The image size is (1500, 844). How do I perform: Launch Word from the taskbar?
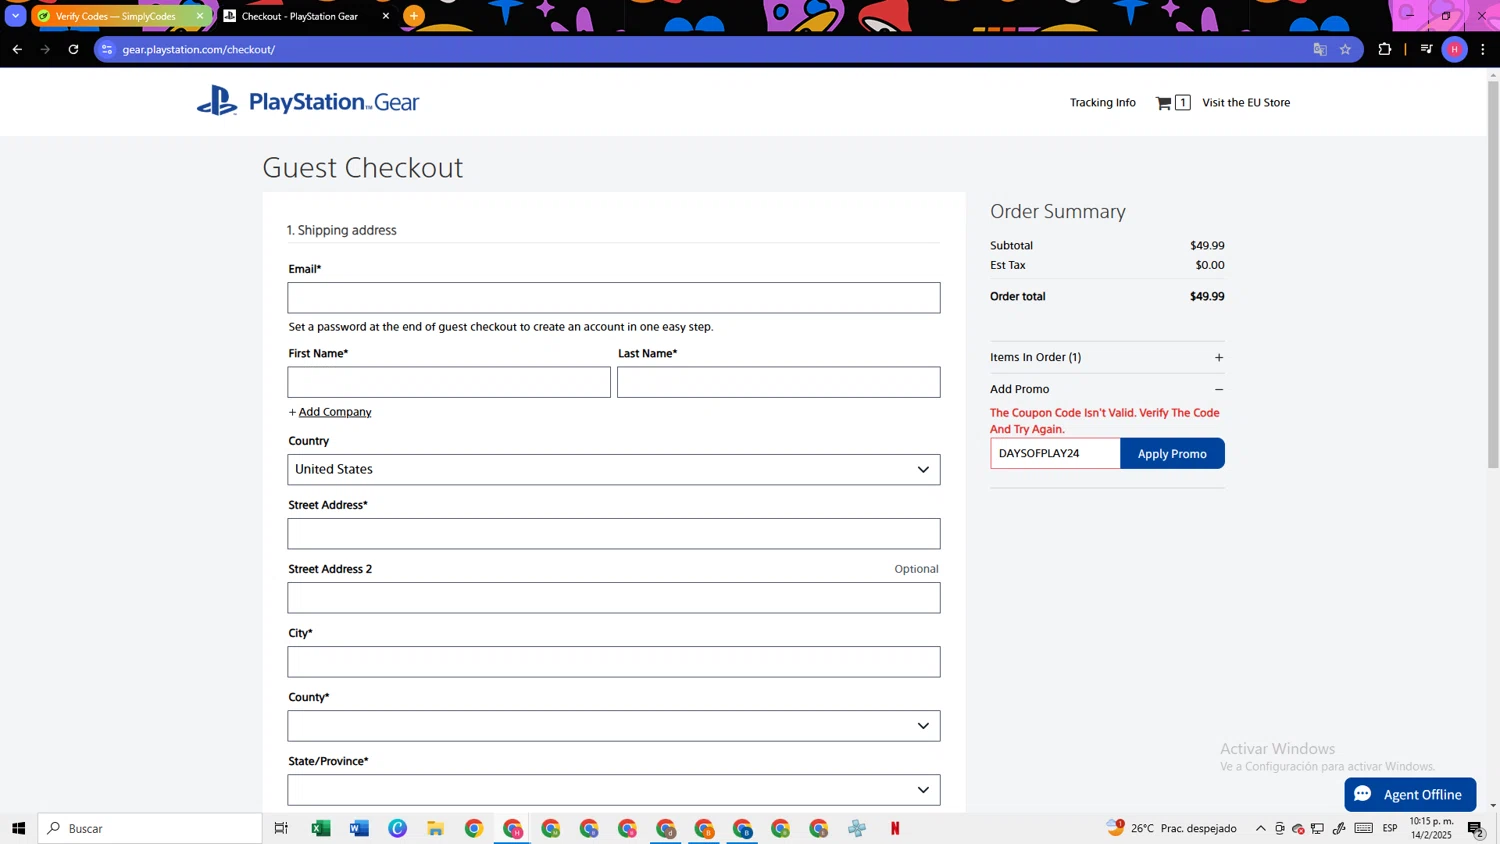pyautogui.click(x=359, y=828)
